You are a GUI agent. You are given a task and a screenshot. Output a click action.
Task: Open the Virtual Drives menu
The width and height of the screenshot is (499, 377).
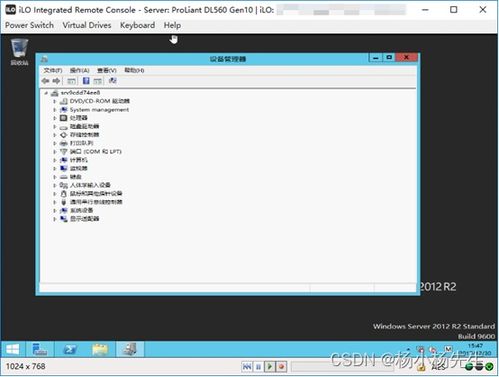[x=87, y=25]
